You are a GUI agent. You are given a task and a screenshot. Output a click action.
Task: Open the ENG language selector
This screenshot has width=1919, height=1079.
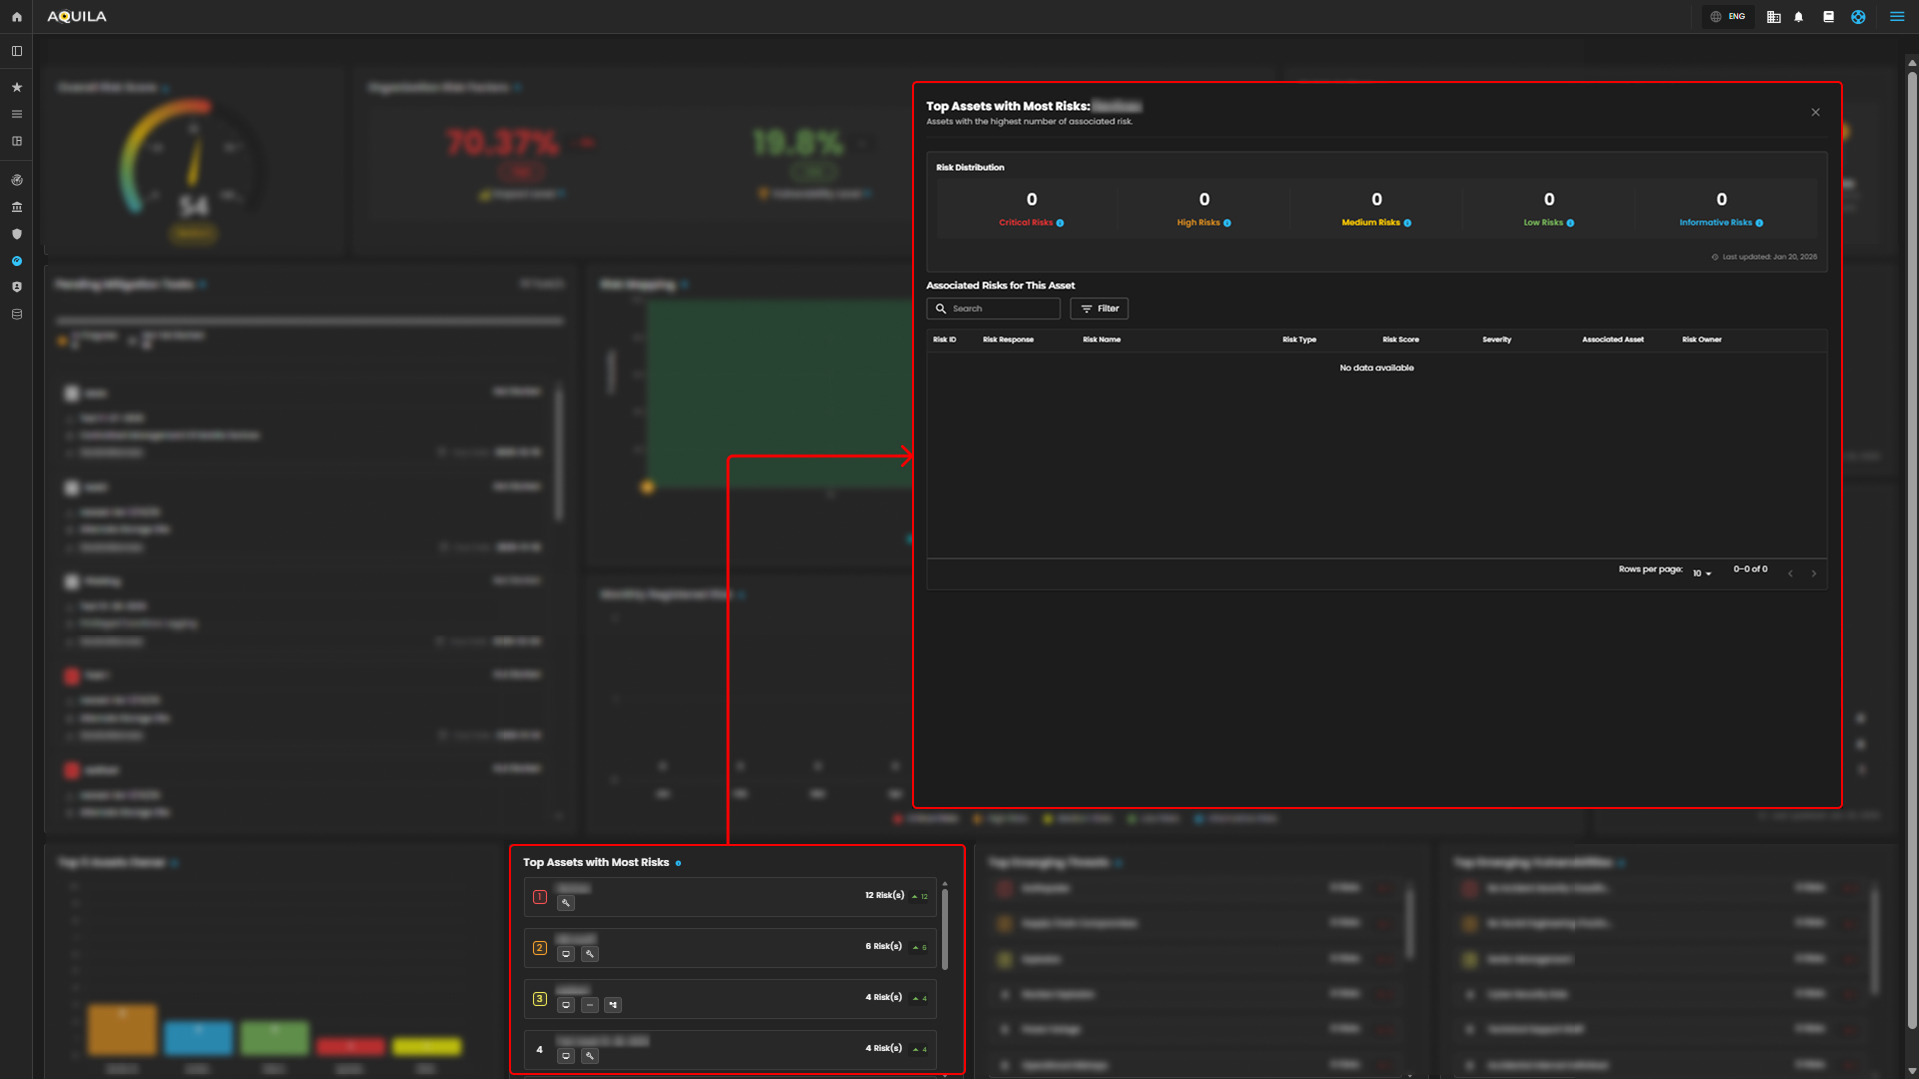tap(1728, 17)
